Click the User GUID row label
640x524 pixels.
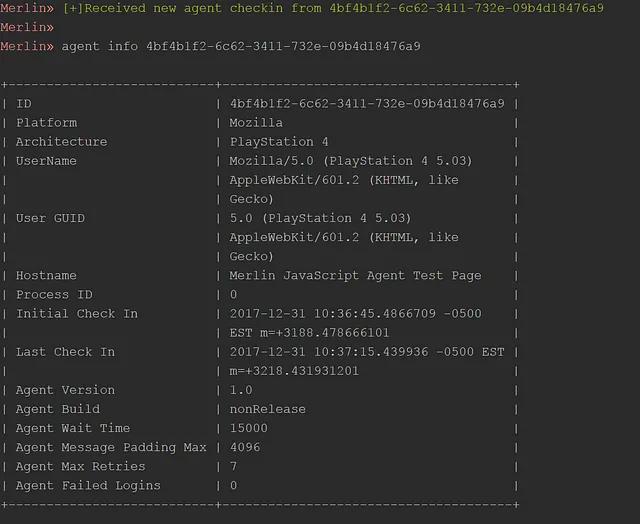[x=50, y=218]
